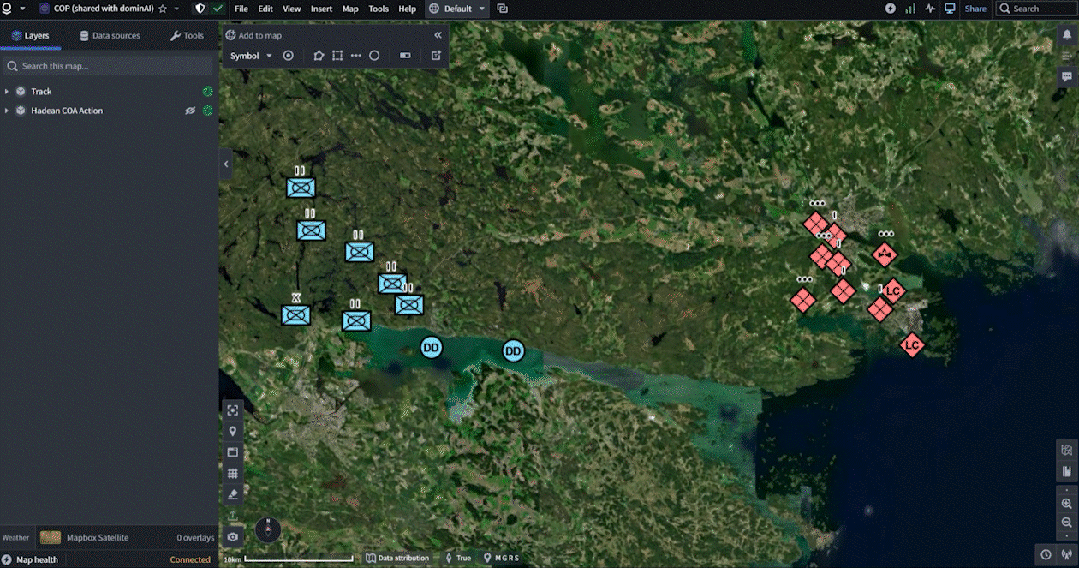Image resolution: width=1079 pixels, height=568 pixels.
Task: Click green sync icon on Hadean COA Action
Action: tap(208, 111)
